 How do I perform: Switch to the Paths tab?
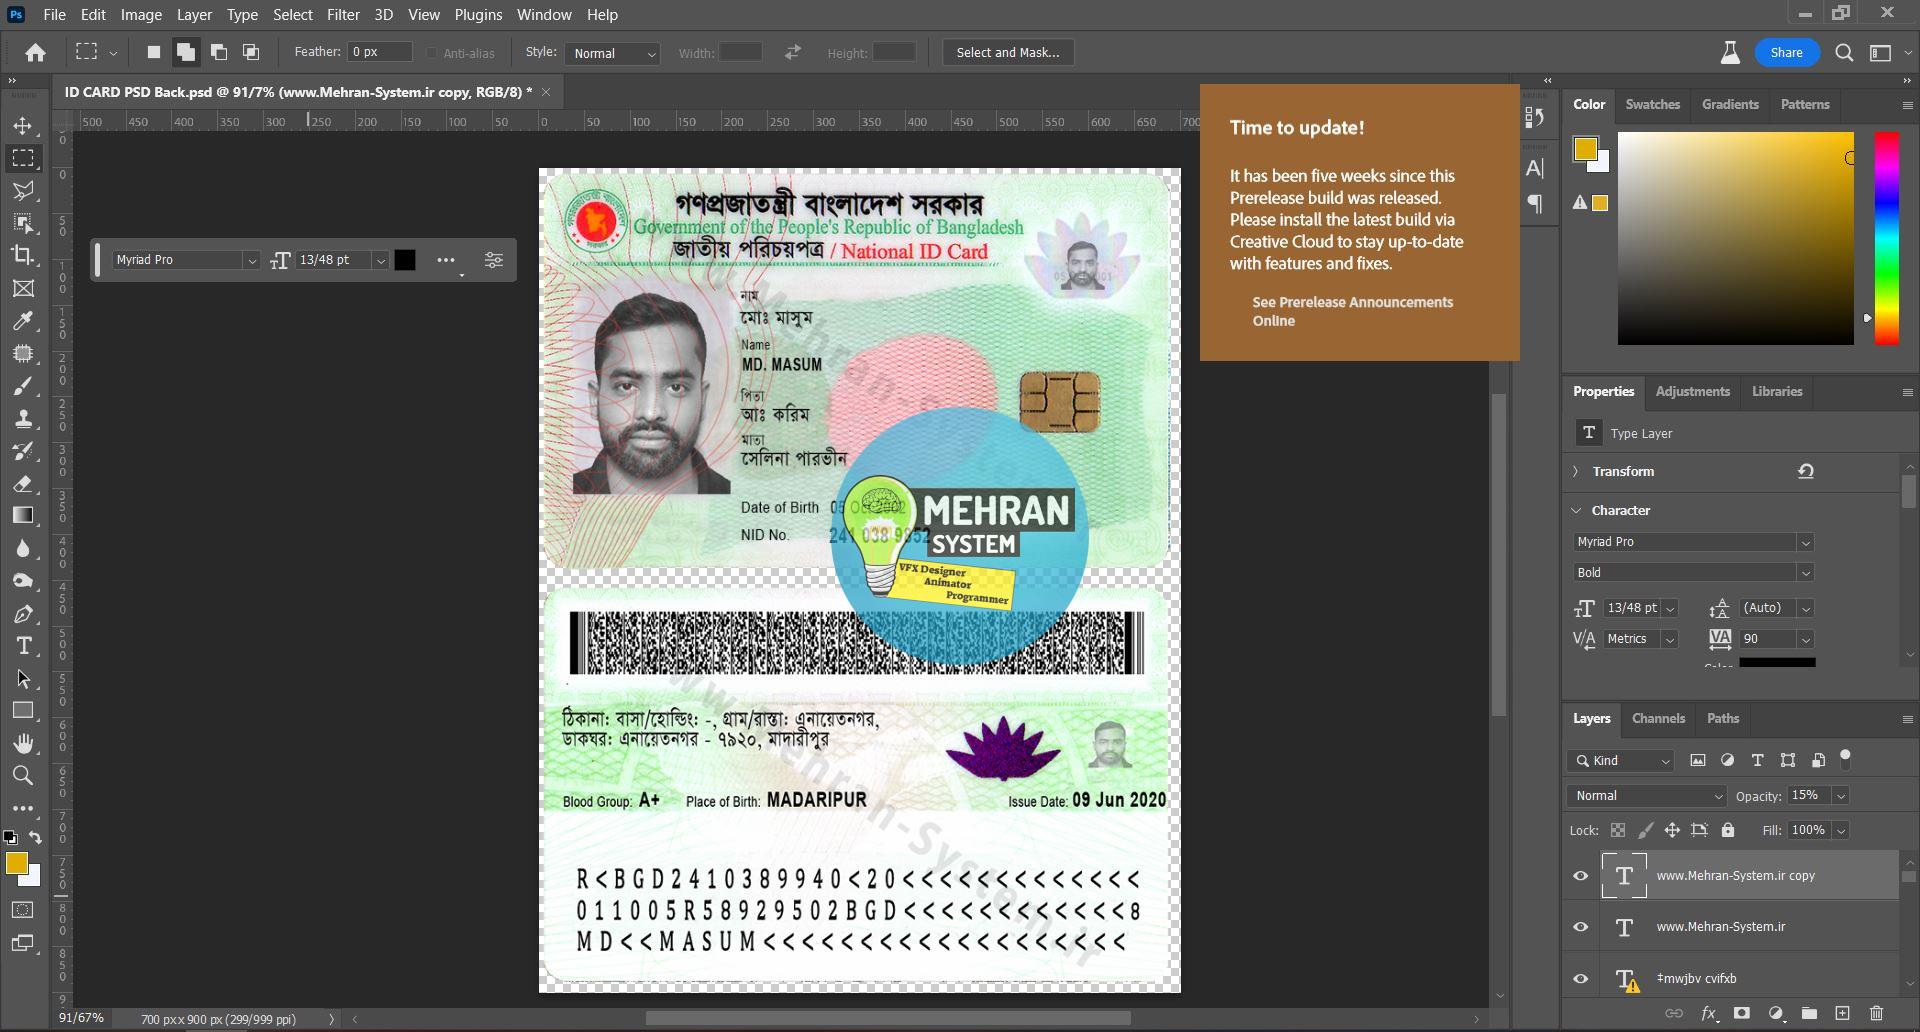click(x=1723, y=718)
